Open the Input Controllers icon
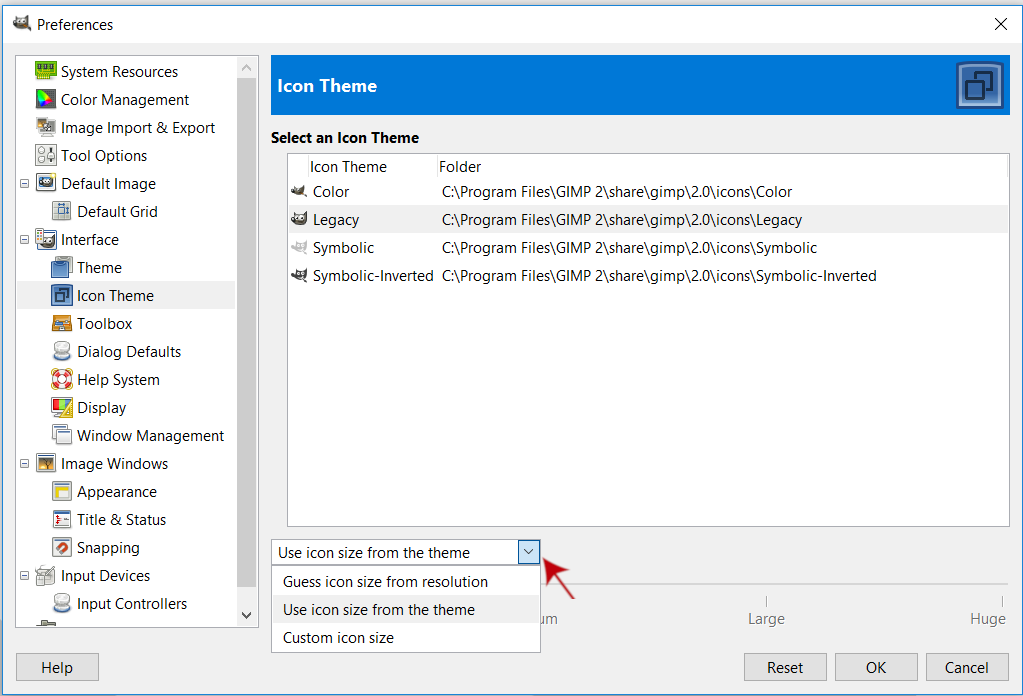The height and width of the screenshot is (696, 1023). point(62,603)
